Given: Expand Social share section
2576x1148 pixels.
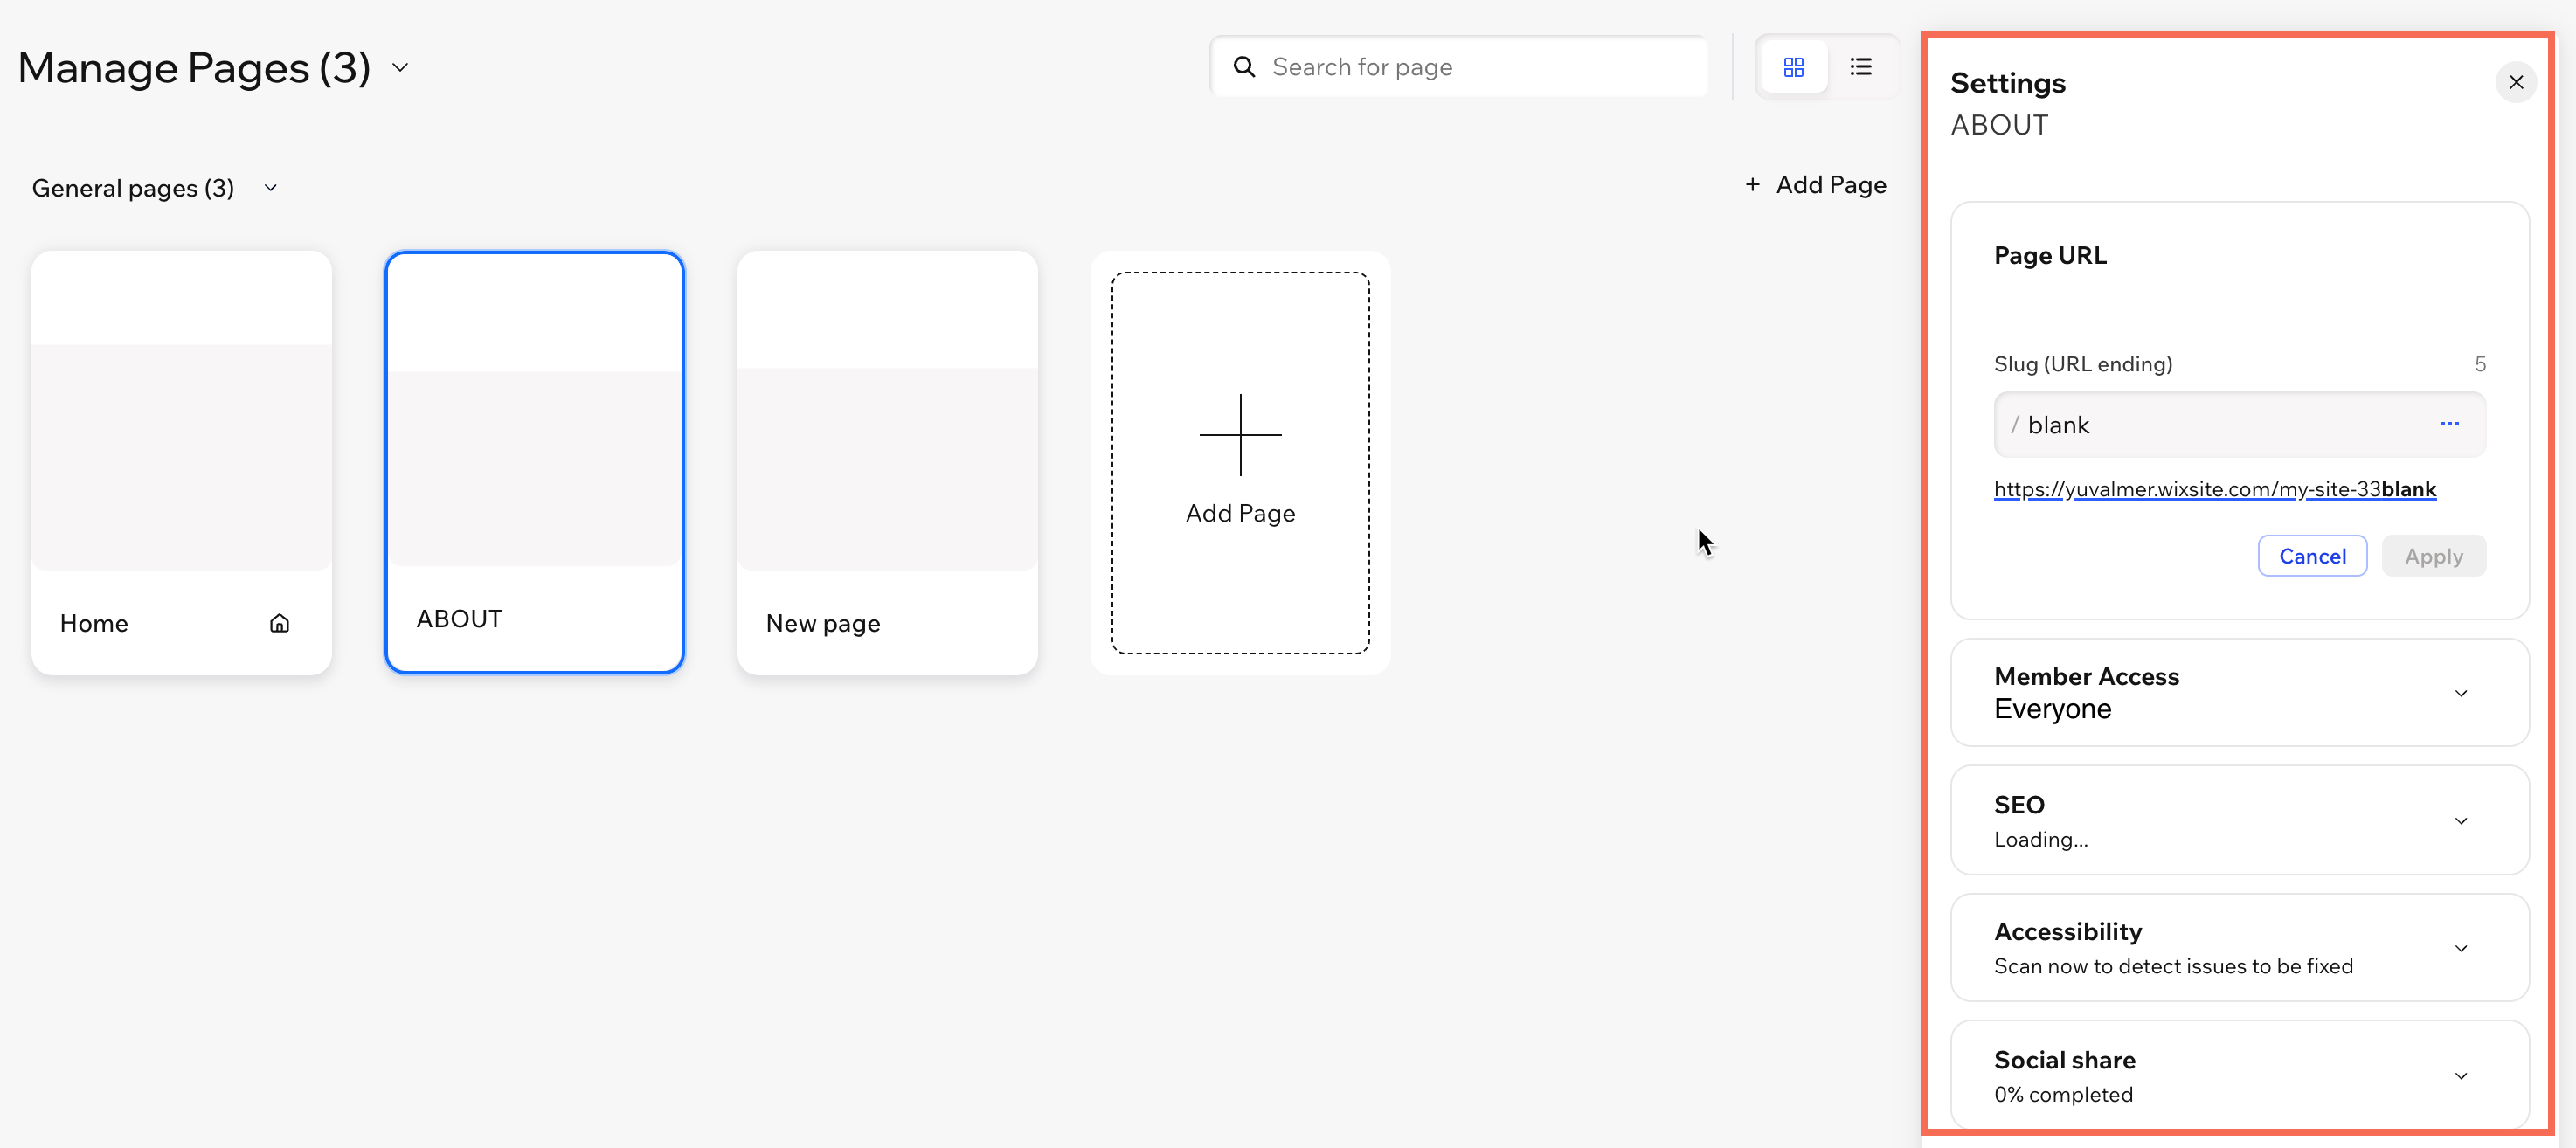Looking at the screenshot, I should (2460, 1076).
